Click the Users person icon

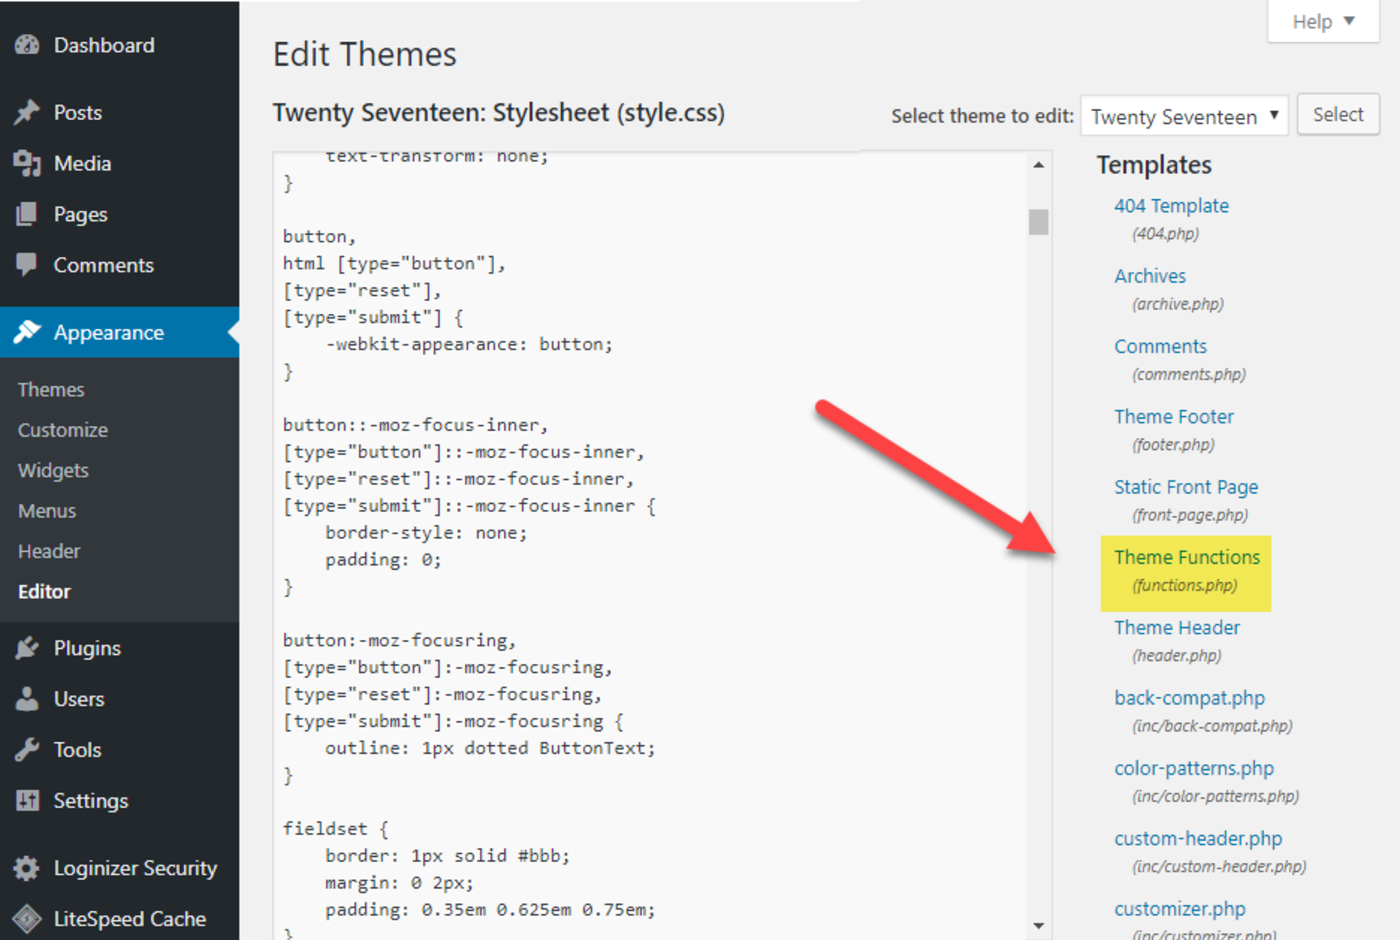[x=27, y=699]
